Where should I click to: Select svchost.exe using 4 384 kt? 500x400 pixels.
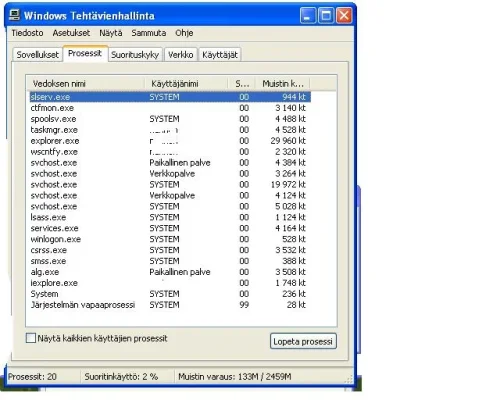tap(170, 163)
